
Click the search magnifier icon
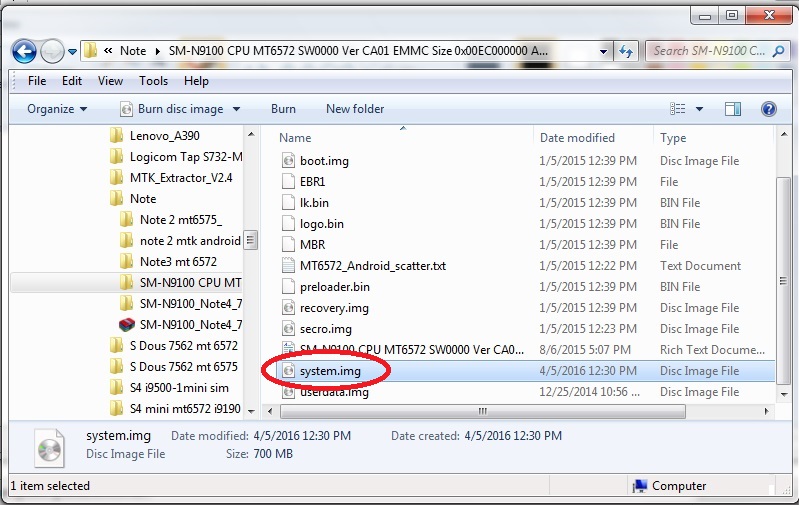coord(779,51)
